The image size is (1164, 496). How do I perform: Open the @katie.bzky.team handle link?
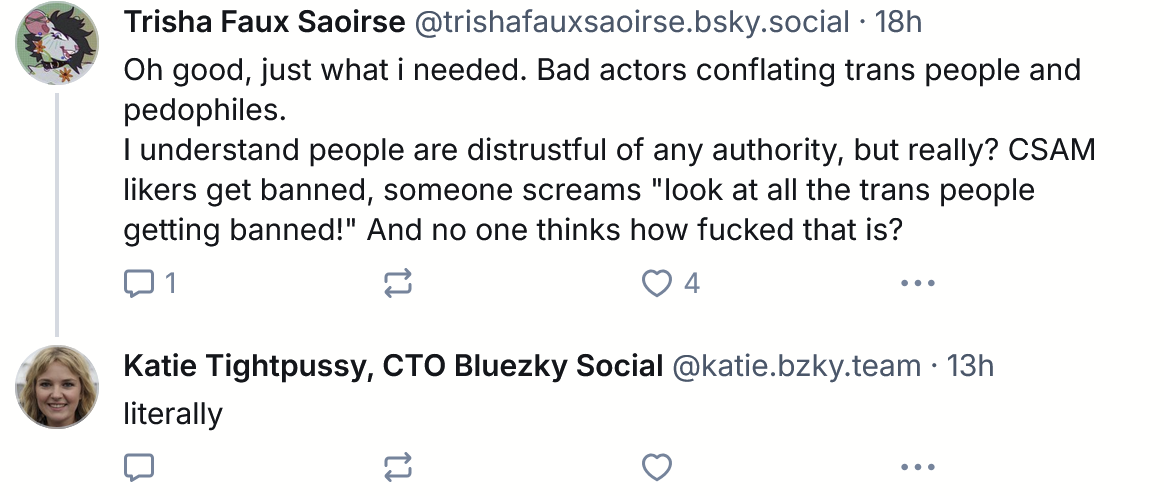coord(797,366)
